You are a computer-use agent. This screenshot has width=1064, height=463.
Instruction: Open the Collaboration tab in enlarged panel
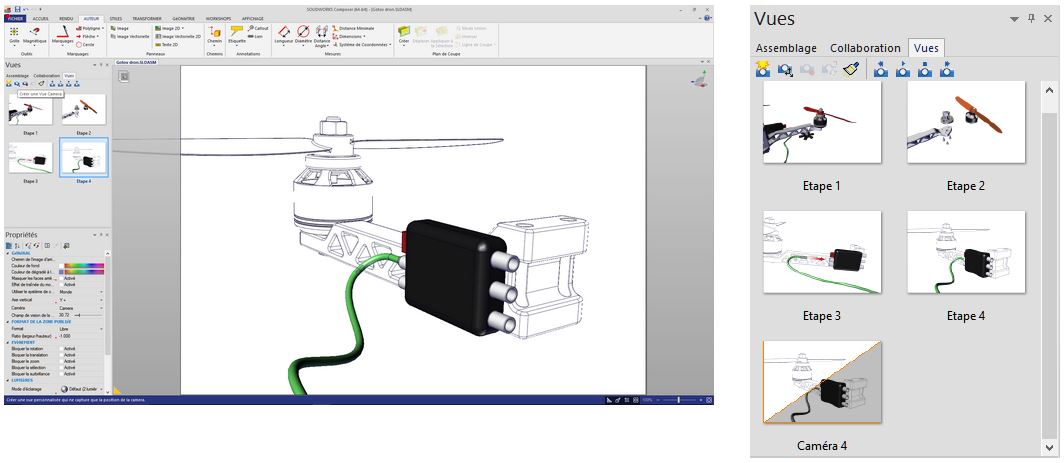click(x=865, y=48)
